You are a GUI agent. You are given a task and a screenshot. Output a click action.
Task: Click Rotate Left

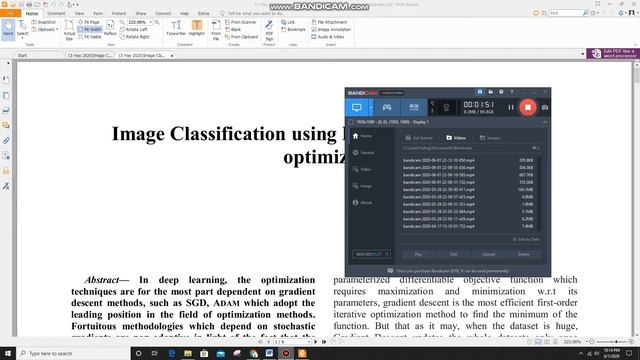[x=133, y=29]
